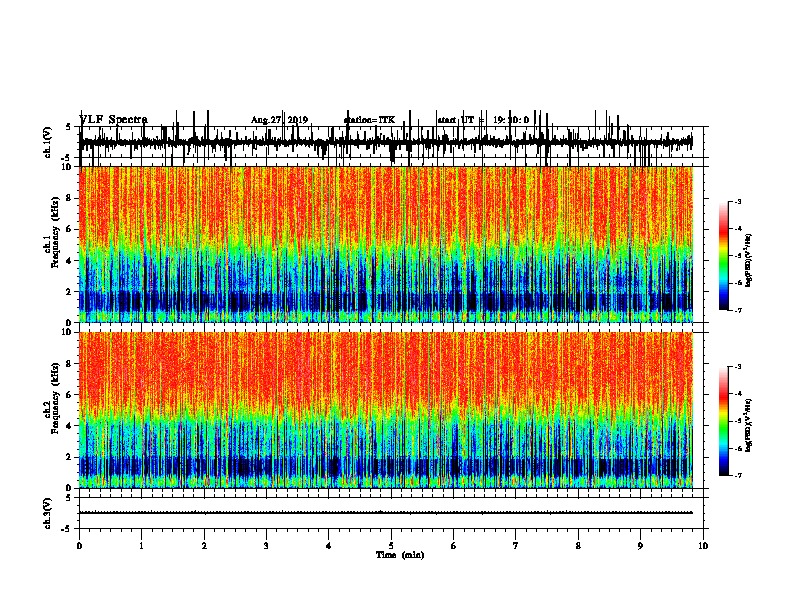This screenshot has height=612, width=792.
Task: Click time axis tick label '7'
Action: (x=516, y=546)
